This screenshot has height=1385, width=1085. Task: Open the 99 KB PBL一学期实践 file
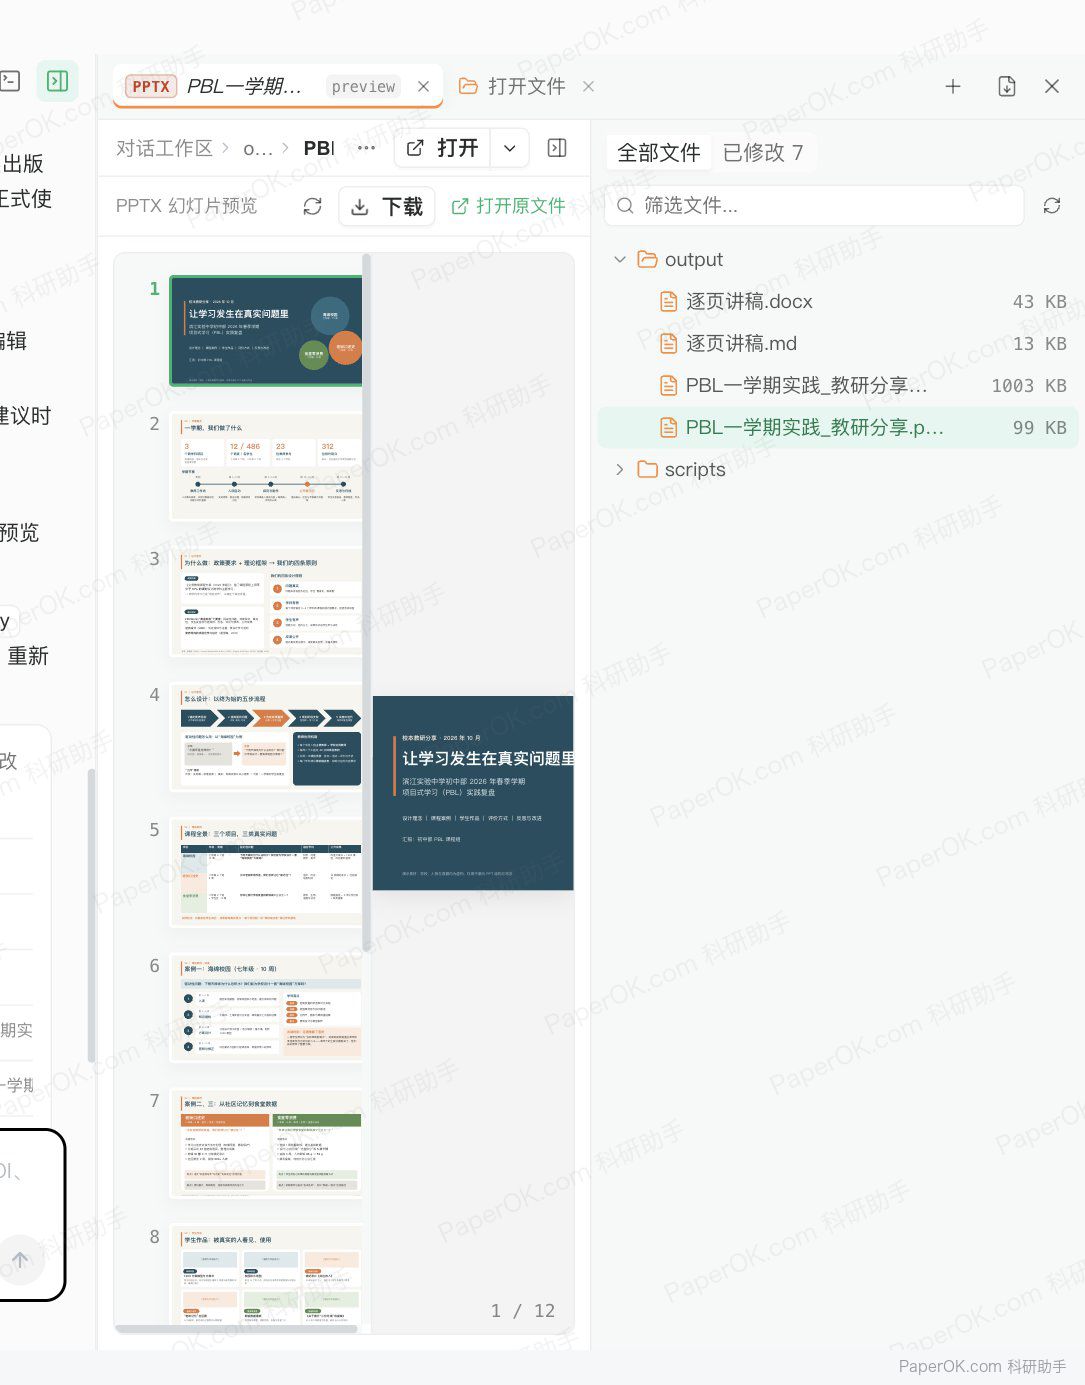click(838, 427)
